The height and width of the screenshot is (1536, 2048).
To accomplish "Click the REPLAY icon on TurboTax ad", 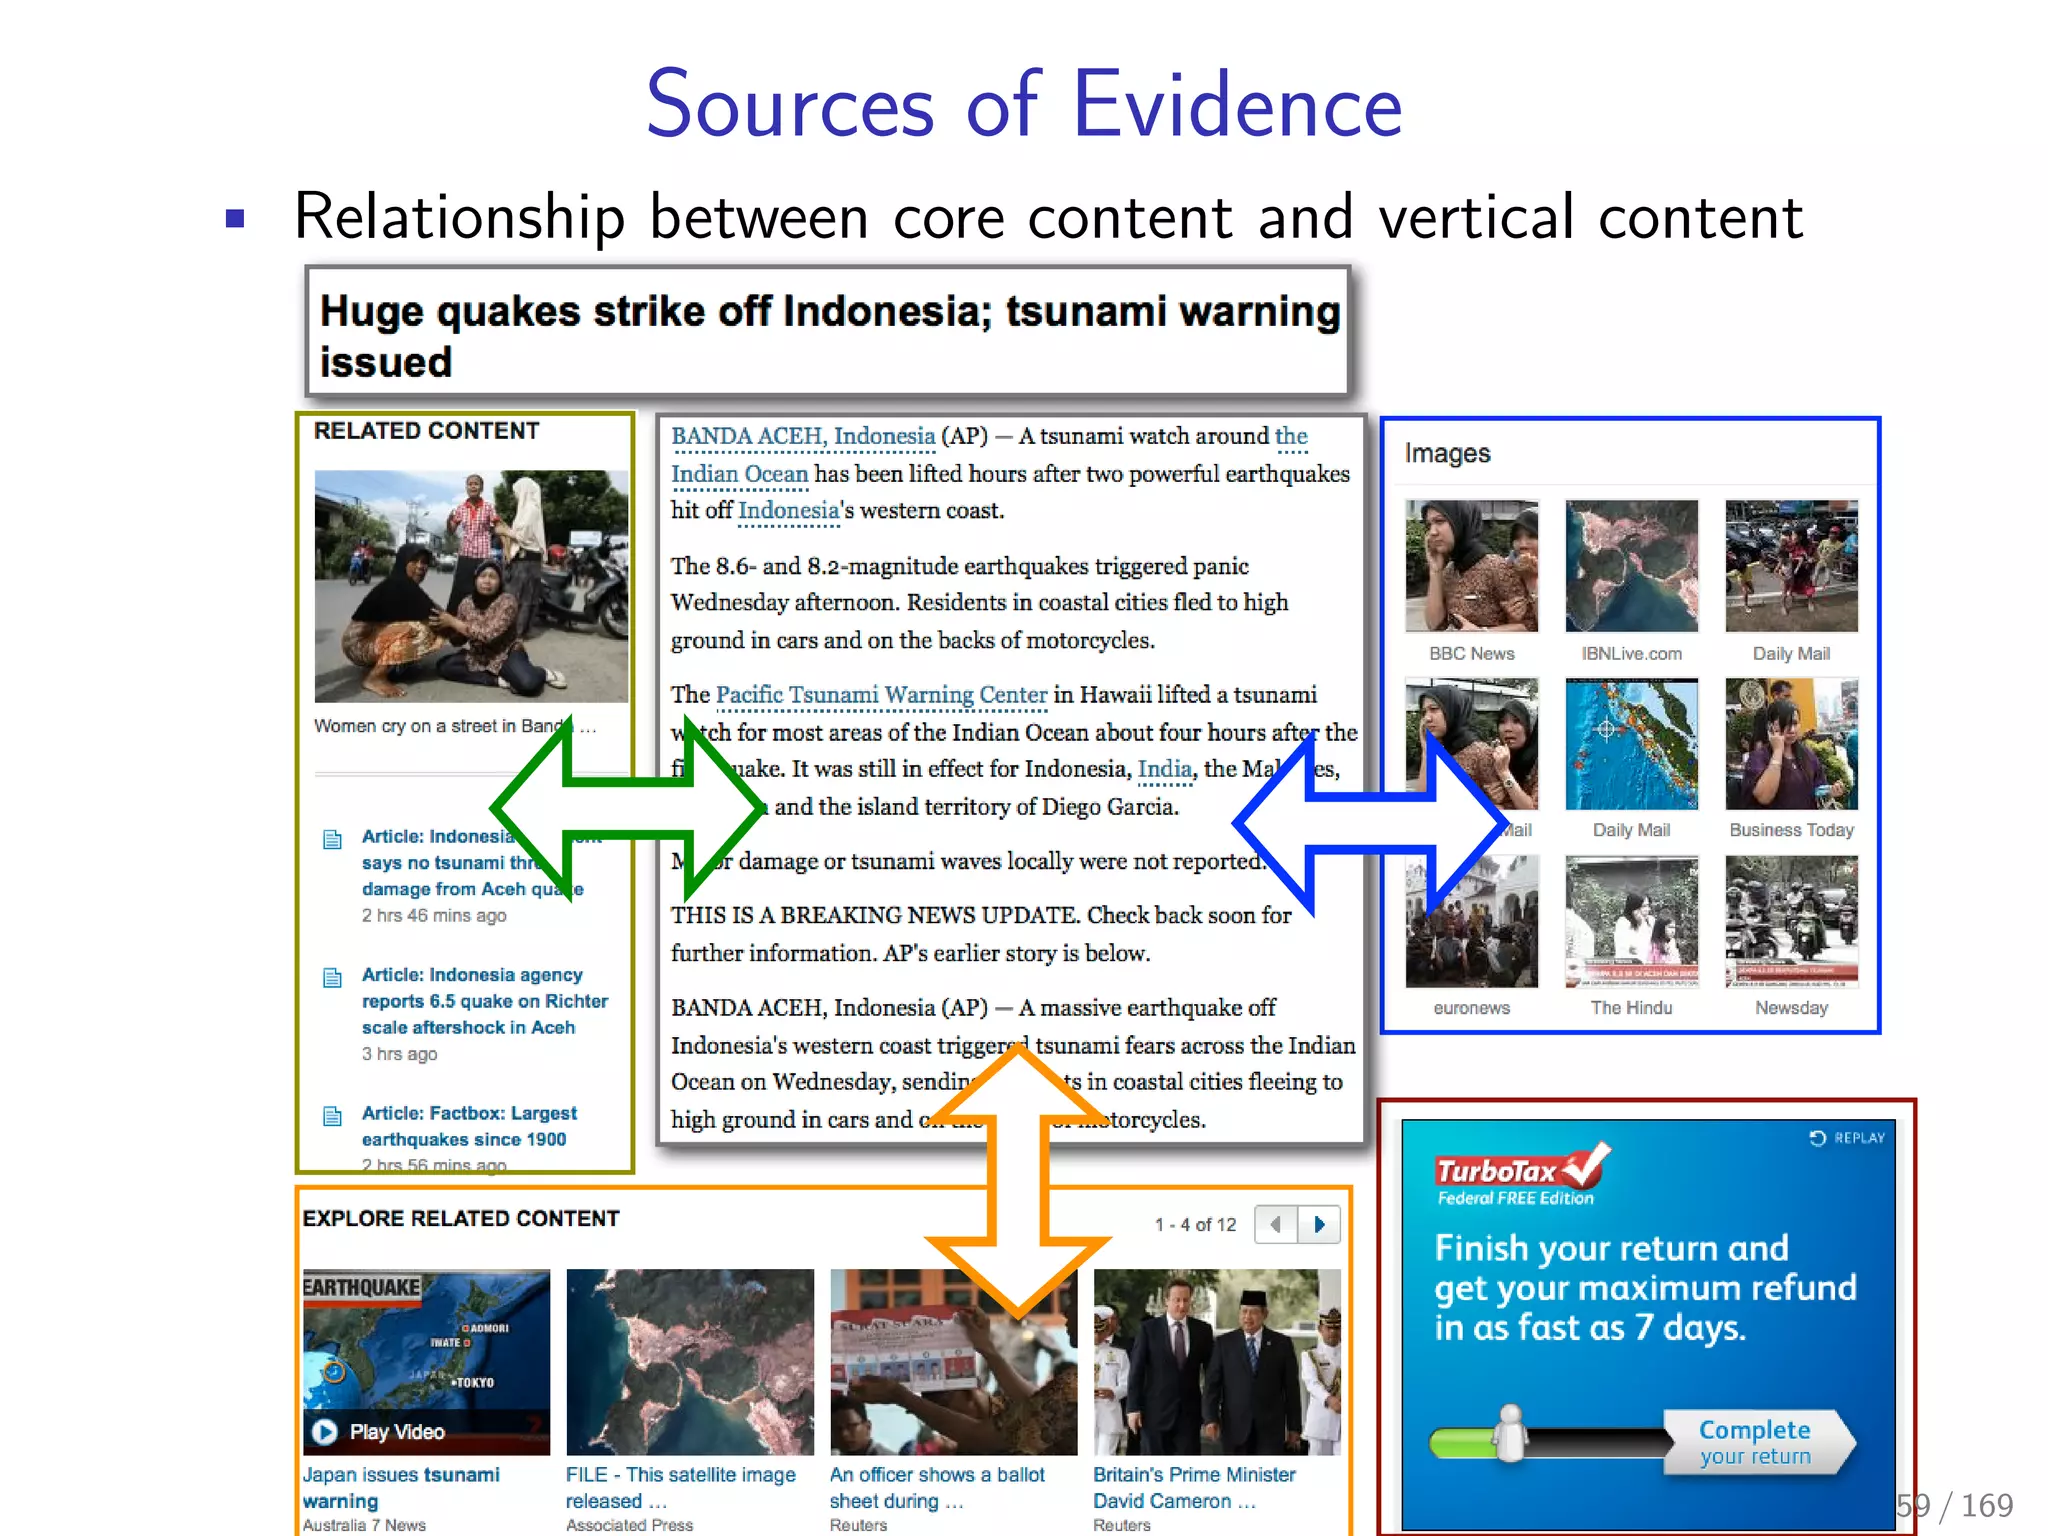I will 1817,1138.
